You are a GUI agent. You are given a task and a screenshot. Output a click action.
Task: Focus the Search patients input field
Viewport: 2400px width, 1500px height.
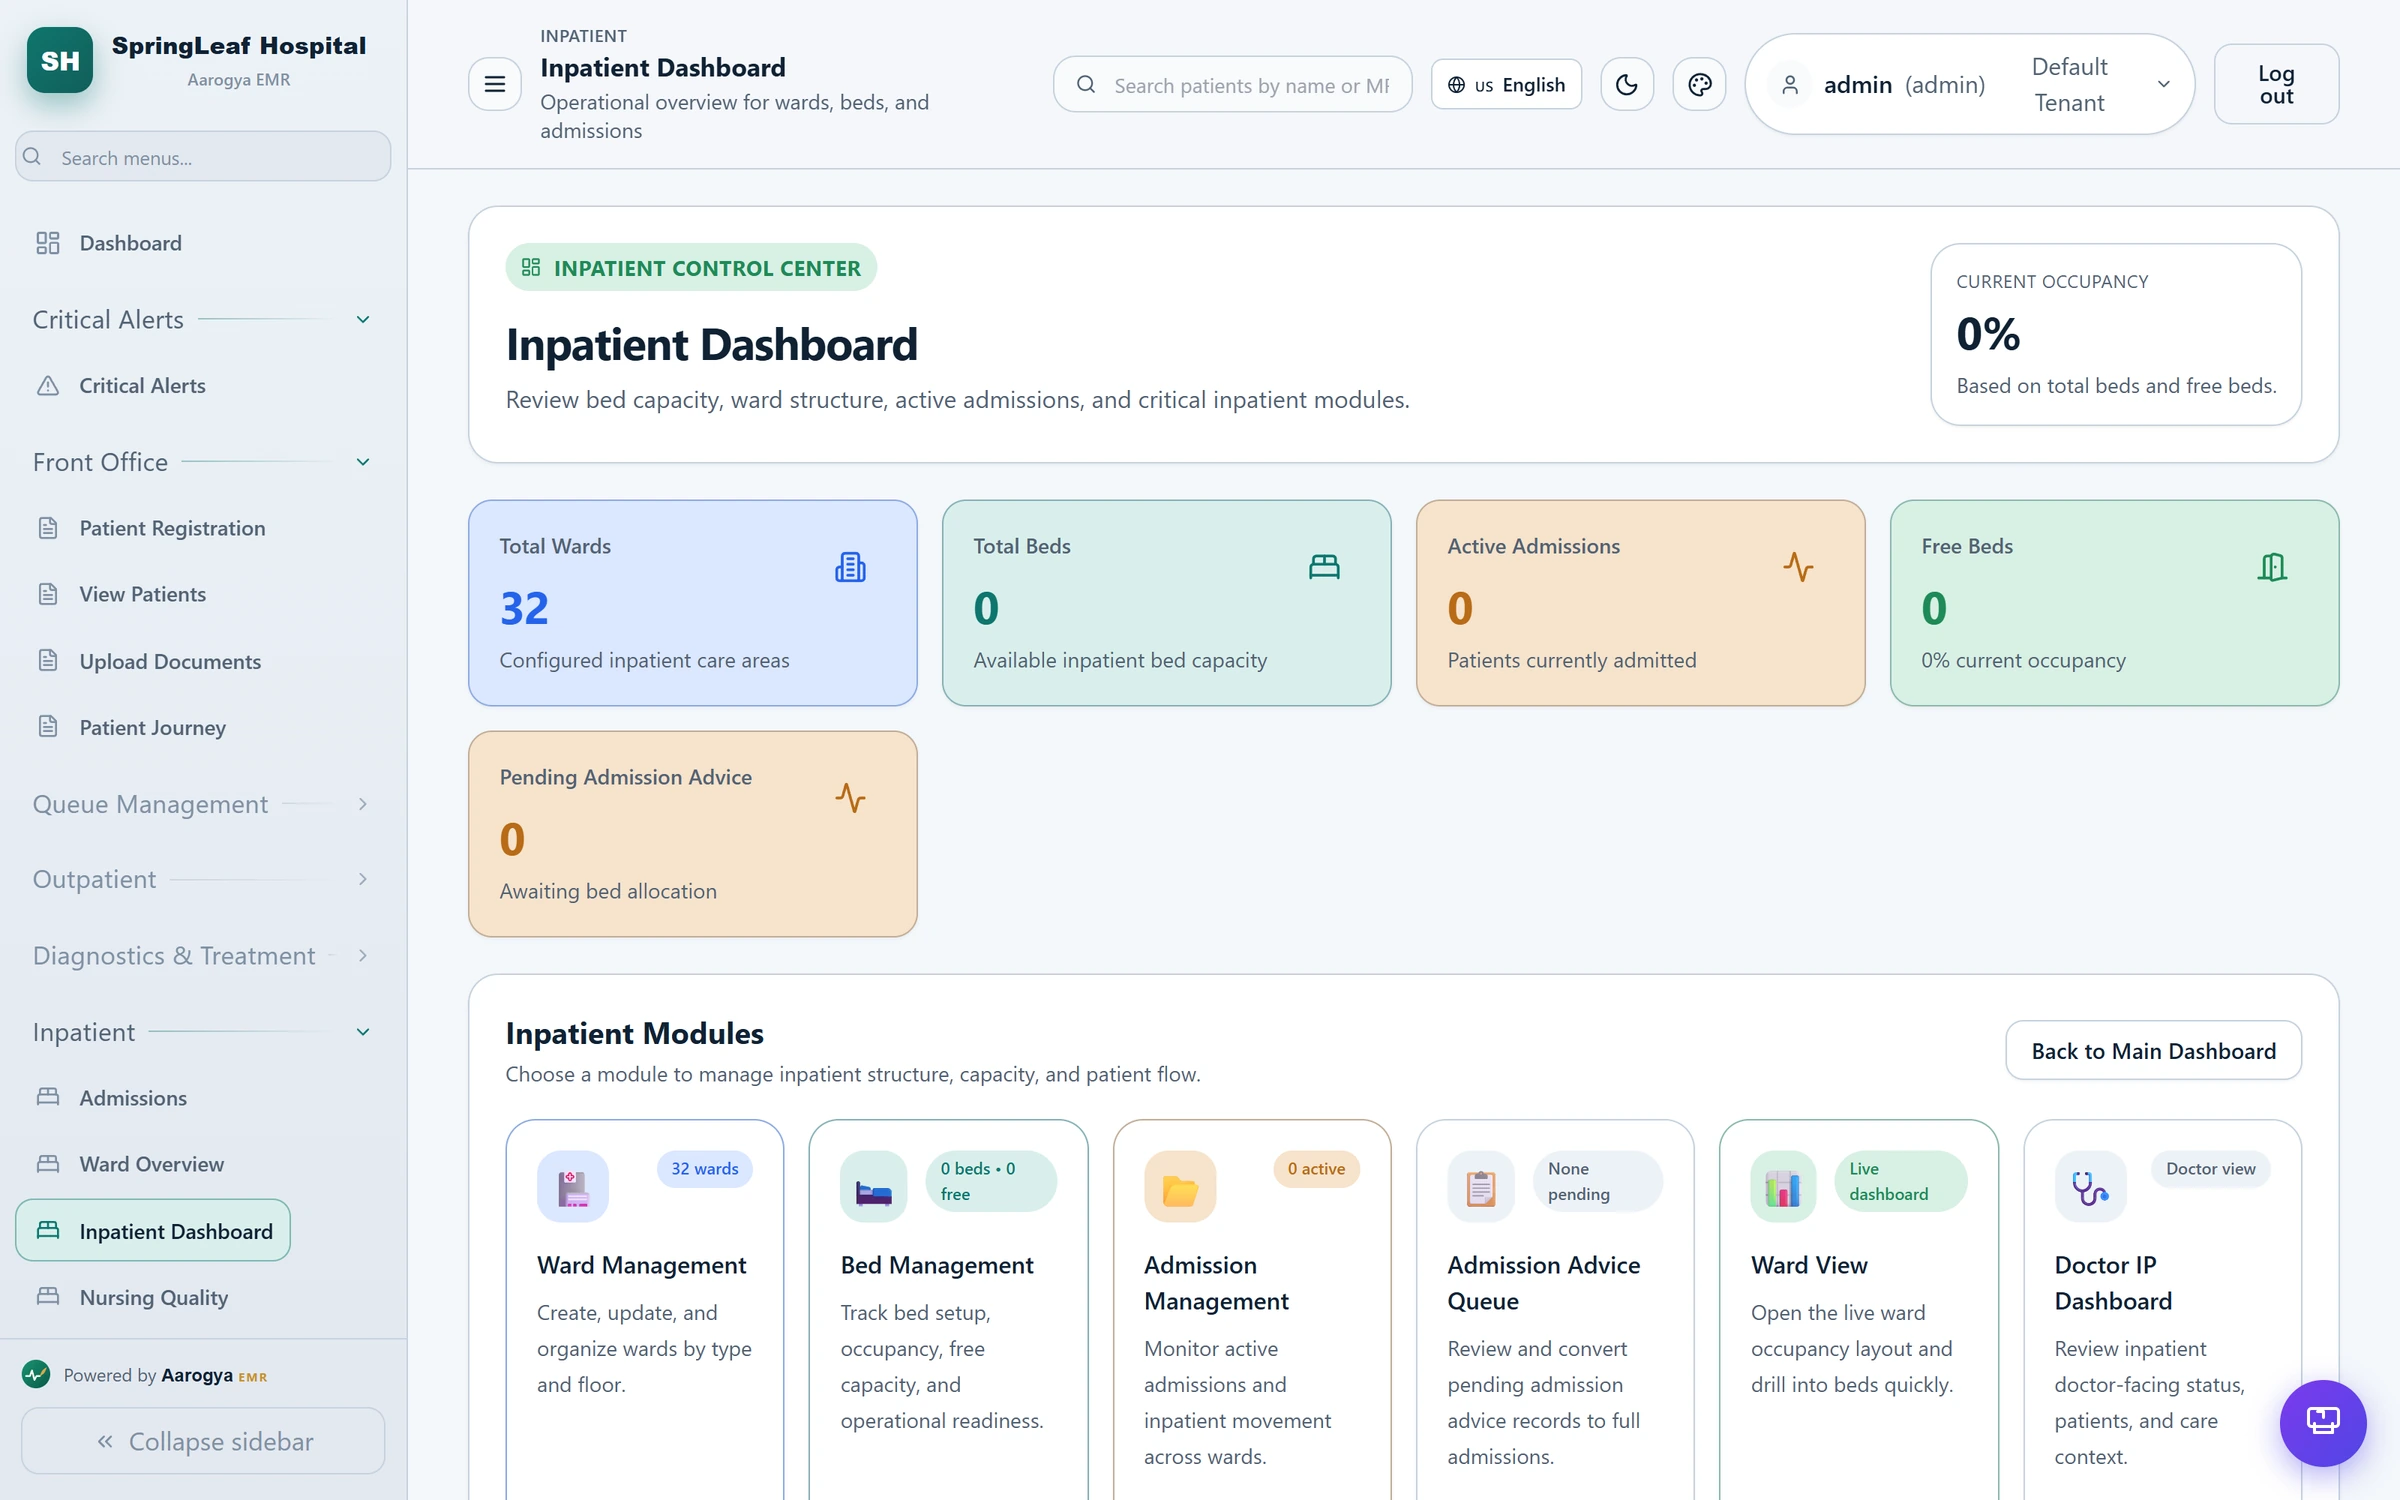click(x=1232, y=85)
